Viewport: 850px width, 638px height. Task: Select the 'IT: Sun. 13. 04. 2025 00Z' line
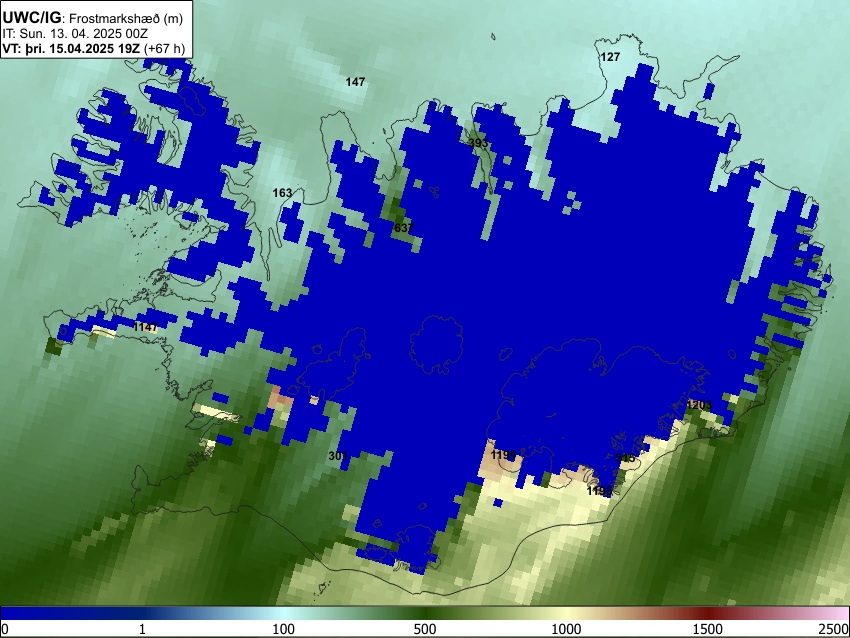[x=75, y=34]
